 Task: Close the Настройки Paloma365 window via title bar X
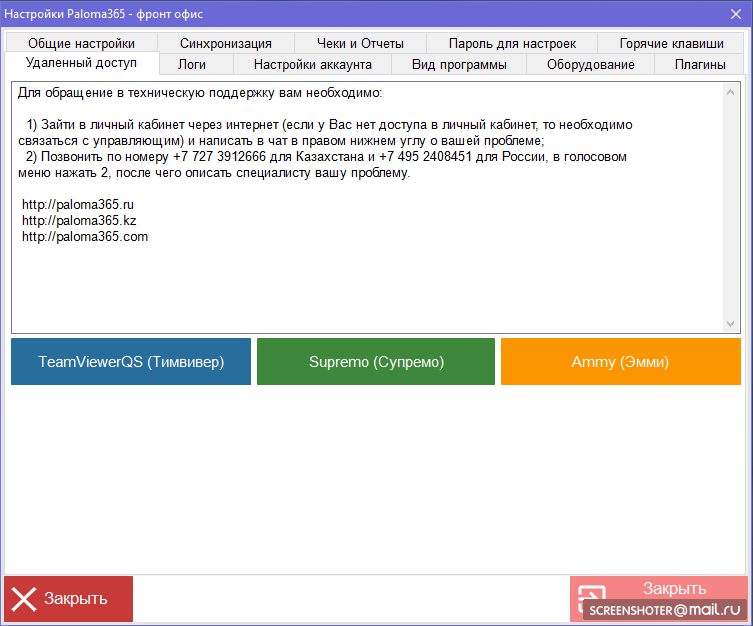pyautogui.click(x=735, y=13)
